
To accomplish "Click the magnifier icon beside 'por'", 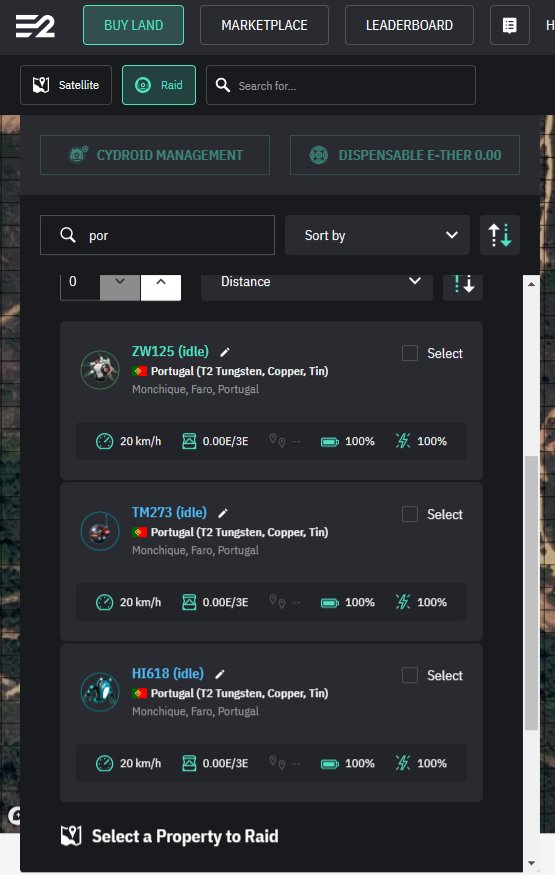I will click(x=67, y=235).
